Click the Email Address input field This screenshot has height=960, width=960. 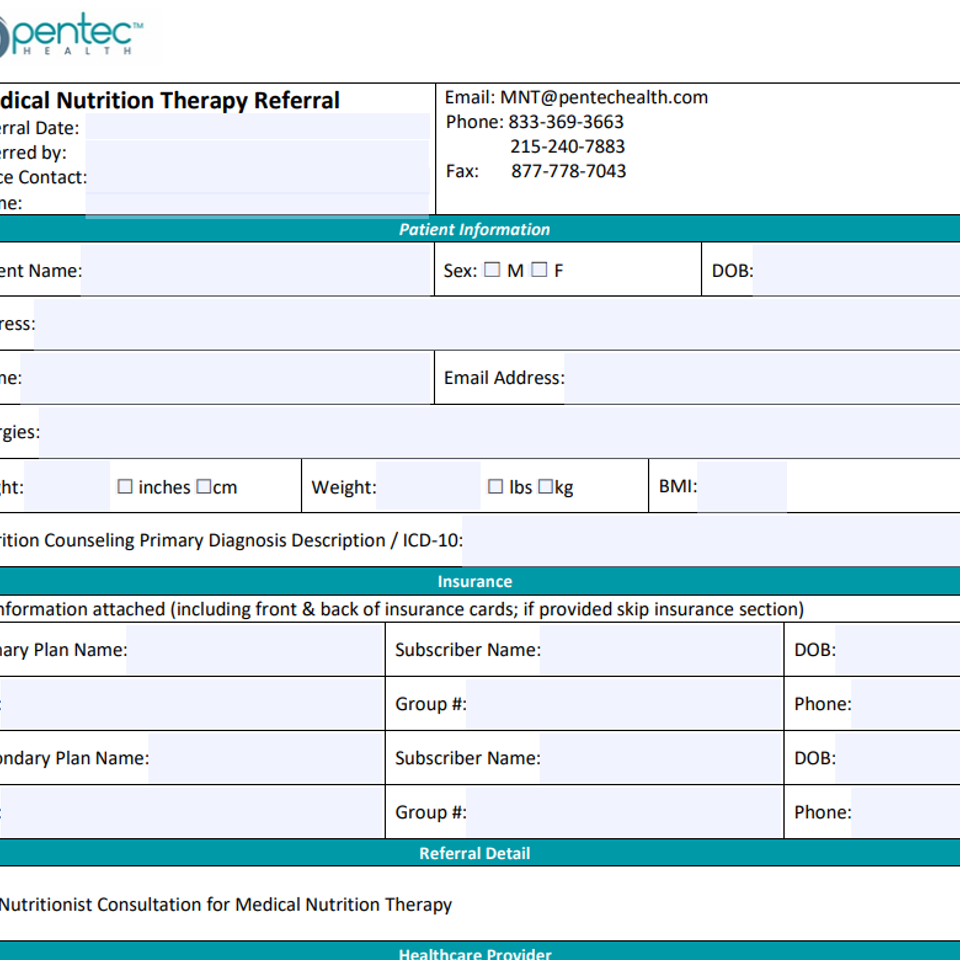click(x=760, y=378)
